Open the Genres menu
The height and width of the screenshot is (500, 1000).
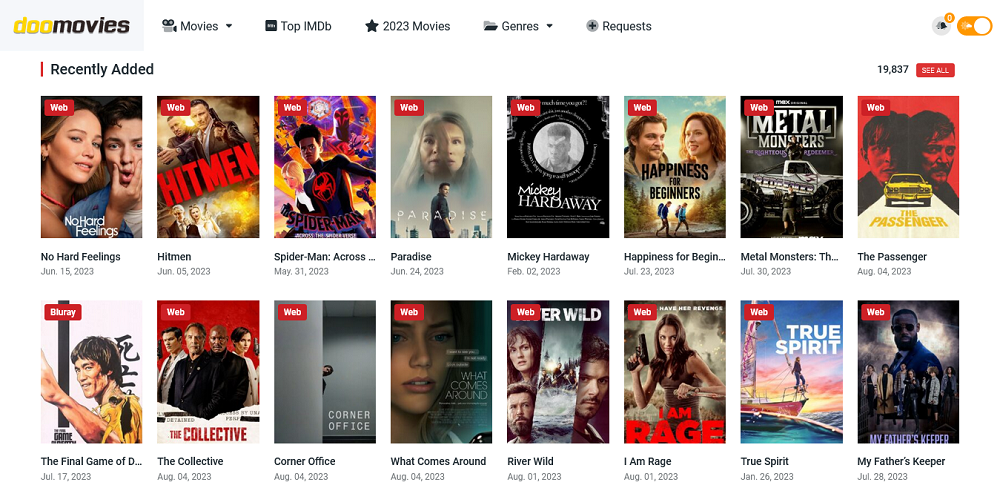point(518,26)
